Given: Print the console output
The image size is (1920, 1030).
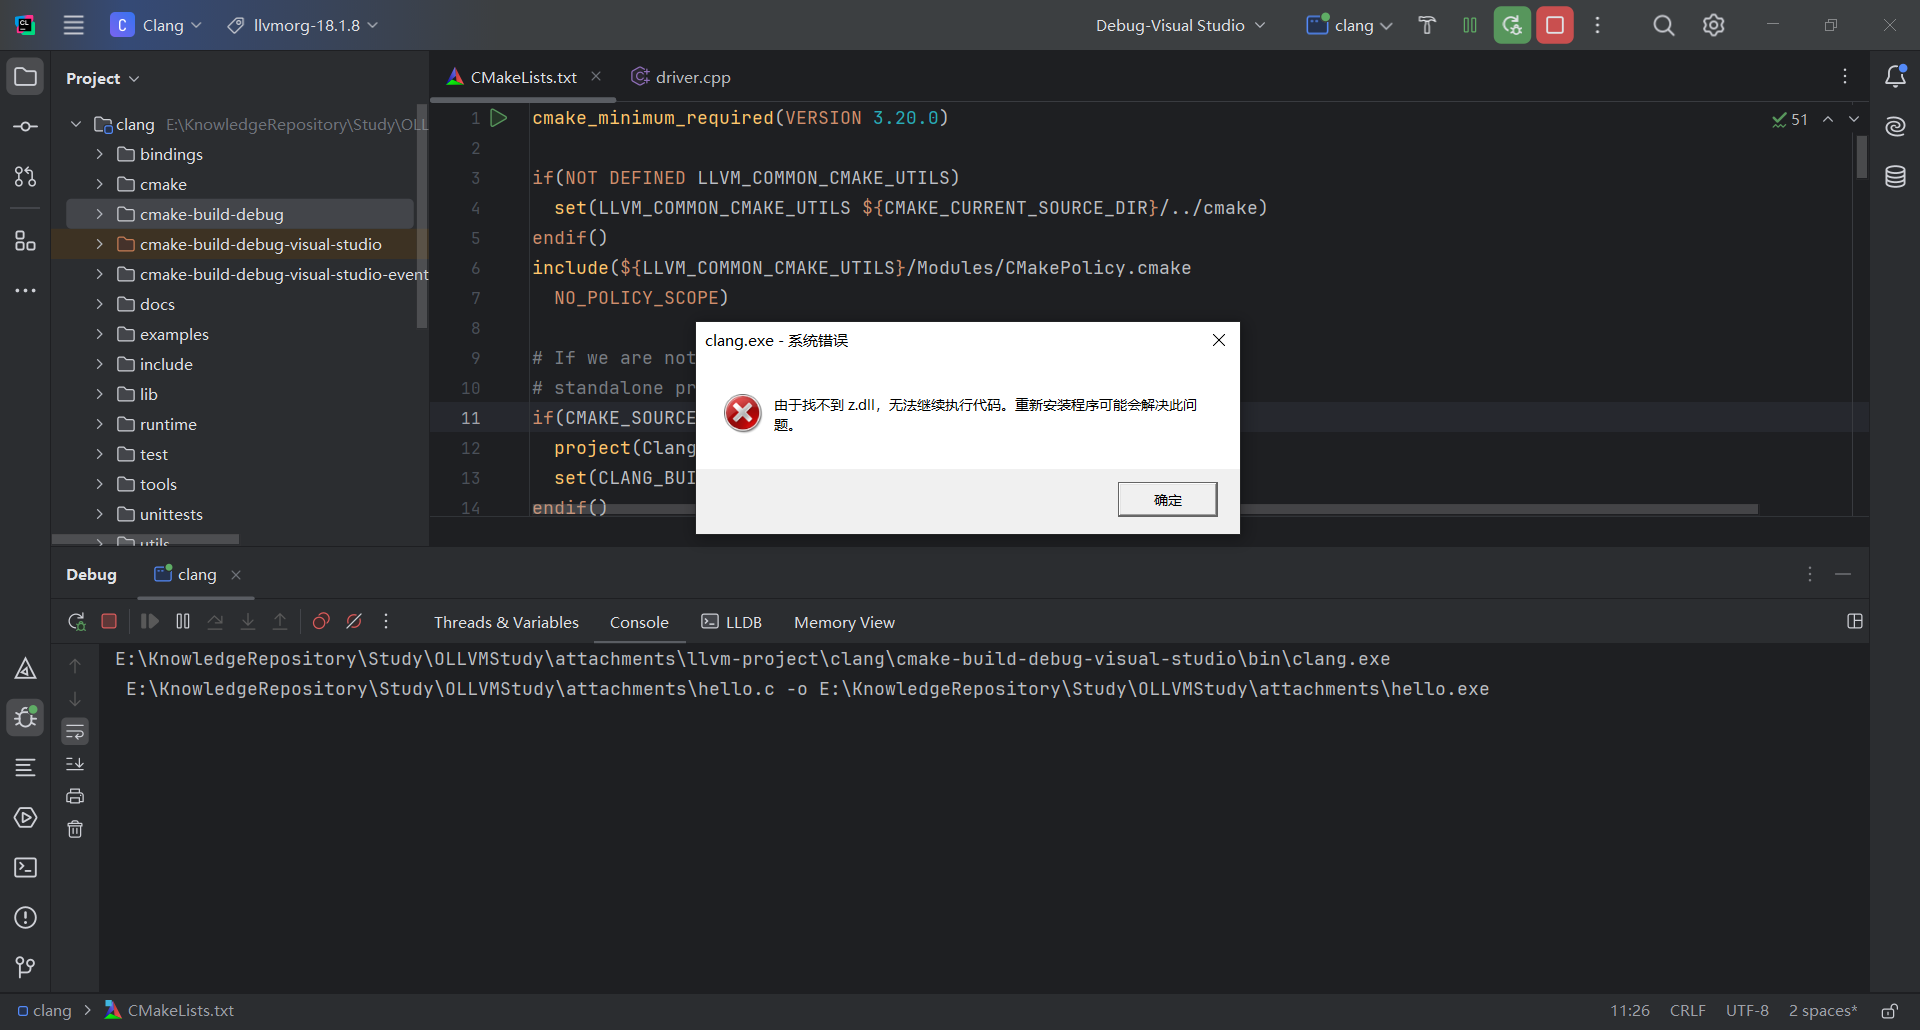Looking at the screenshot, I should click(75, 797).
